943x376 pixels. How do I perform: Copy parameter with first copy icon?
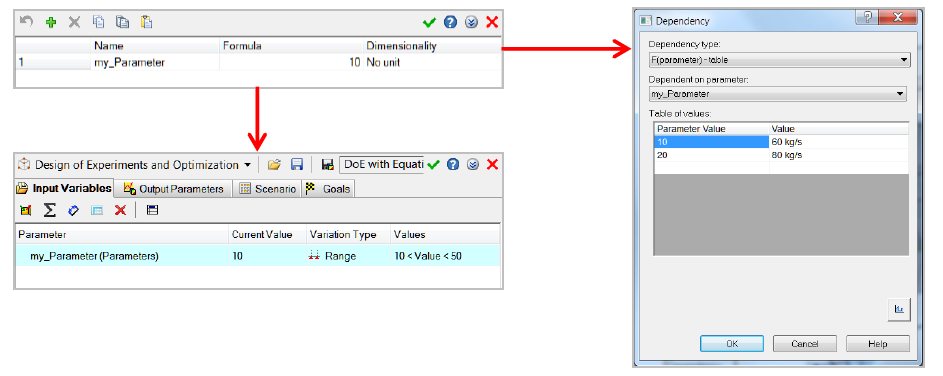98,22
